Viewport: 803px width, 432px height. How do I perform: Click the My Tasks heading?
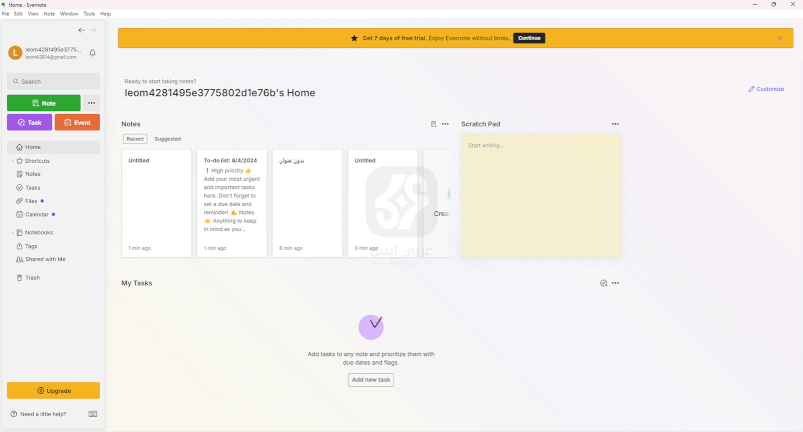click(137, 283)
